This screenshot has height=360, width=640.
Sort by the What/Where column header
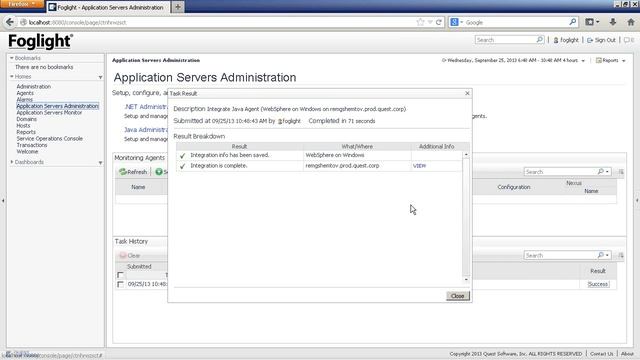pos(357,147)
